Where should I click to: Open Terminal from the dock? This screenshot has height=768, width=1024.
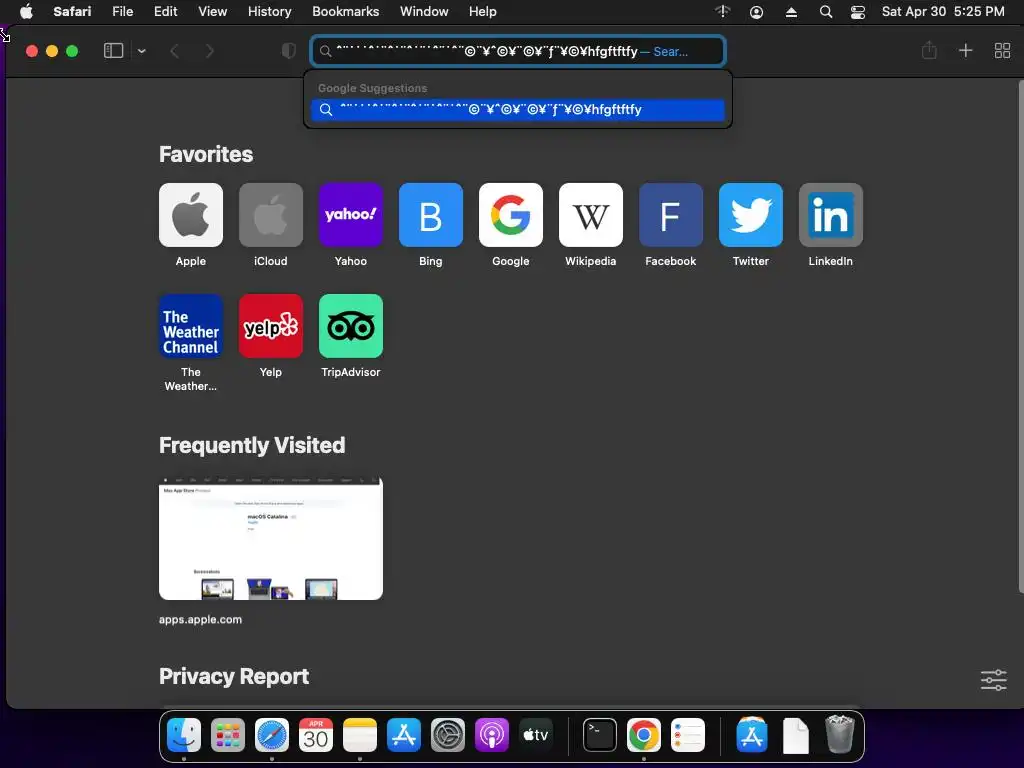pos(600,735)
